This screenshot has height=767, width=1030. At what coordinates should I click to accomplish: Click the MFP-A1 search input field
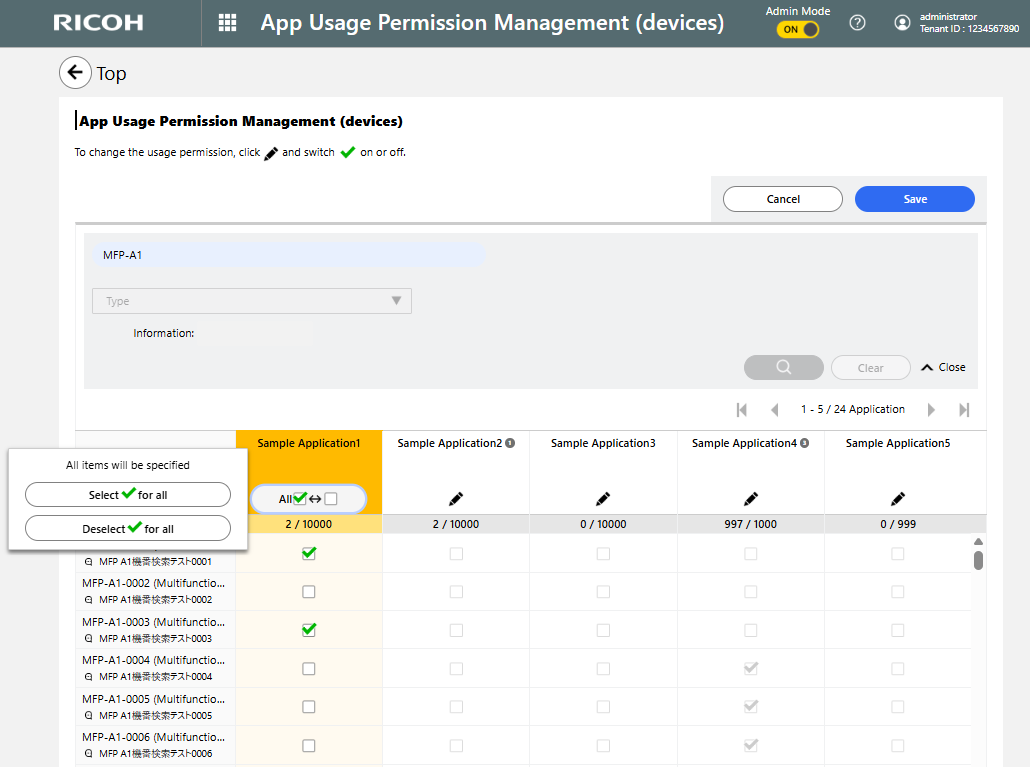[x=288, y=255]
